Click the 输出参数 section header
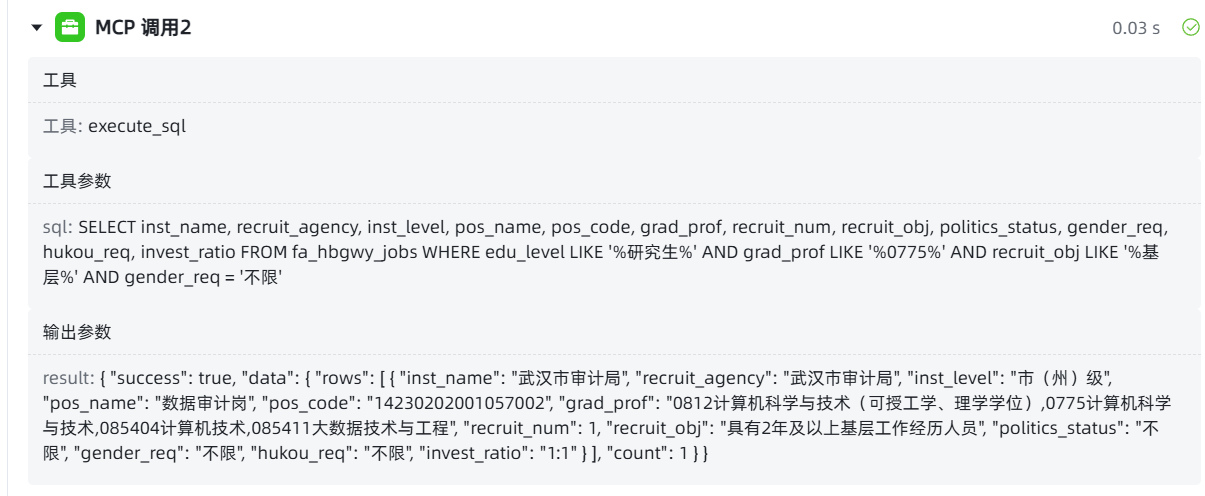The image size is (1205, 496). point(77,333)
